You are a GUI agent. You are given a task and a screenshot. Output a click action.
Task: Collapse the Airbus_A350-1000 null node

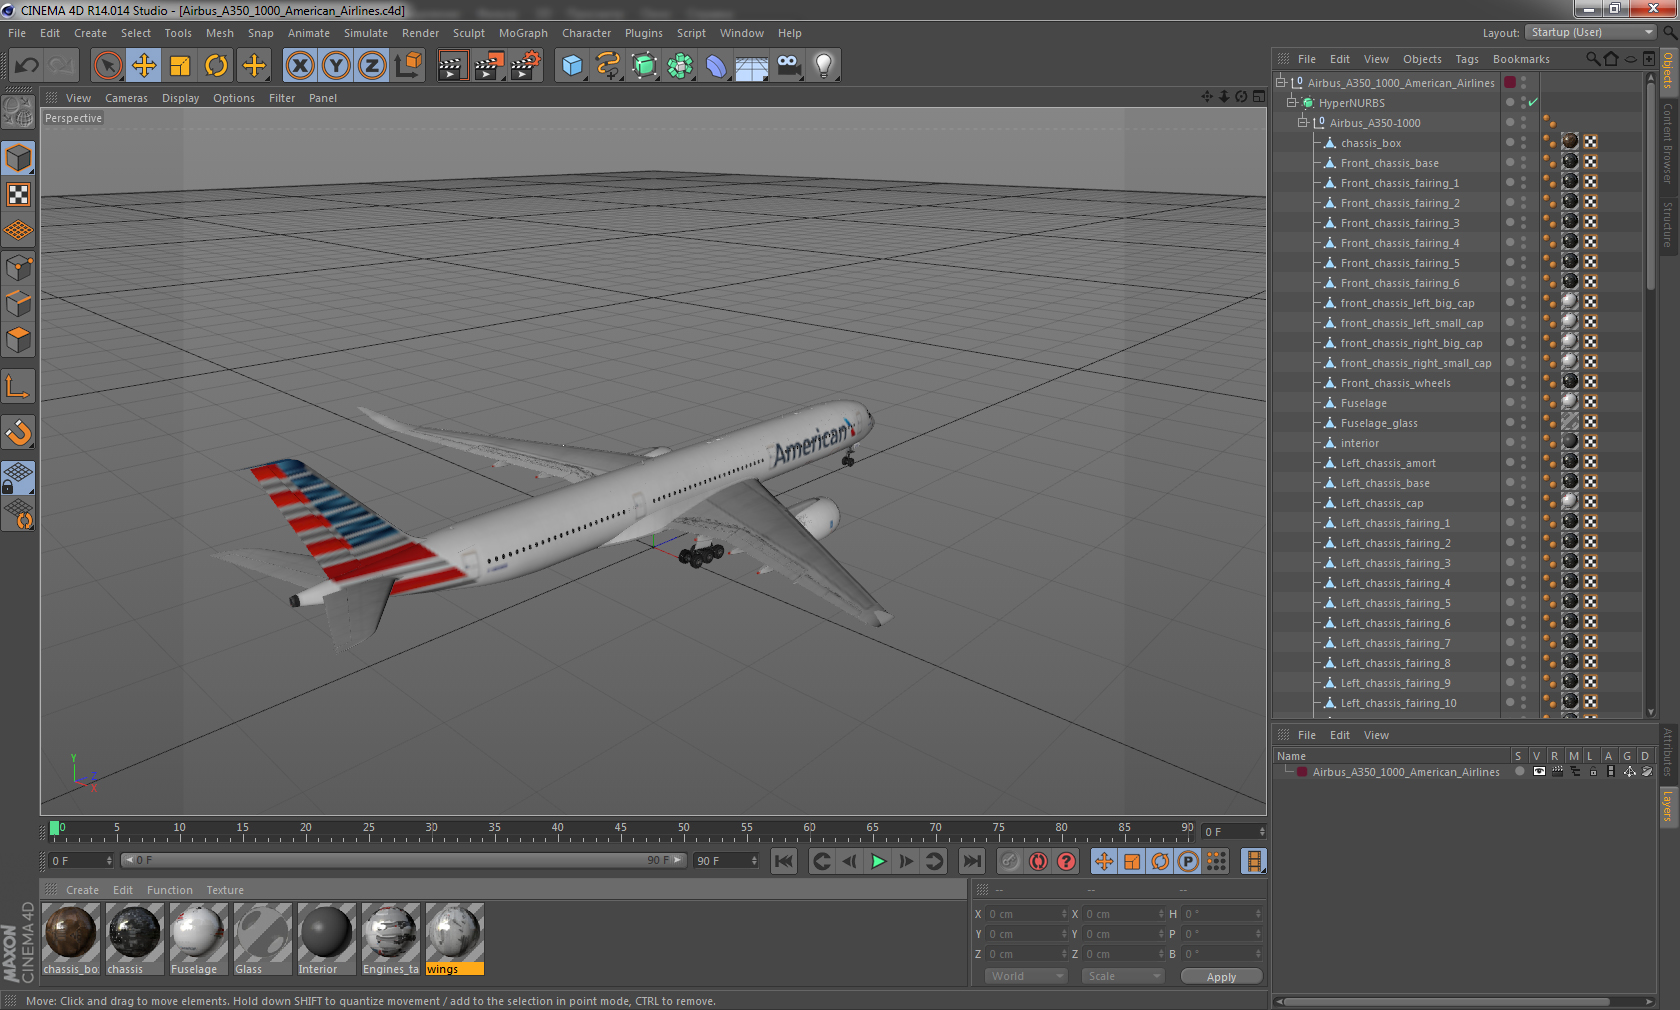(x=1303, y=122)
